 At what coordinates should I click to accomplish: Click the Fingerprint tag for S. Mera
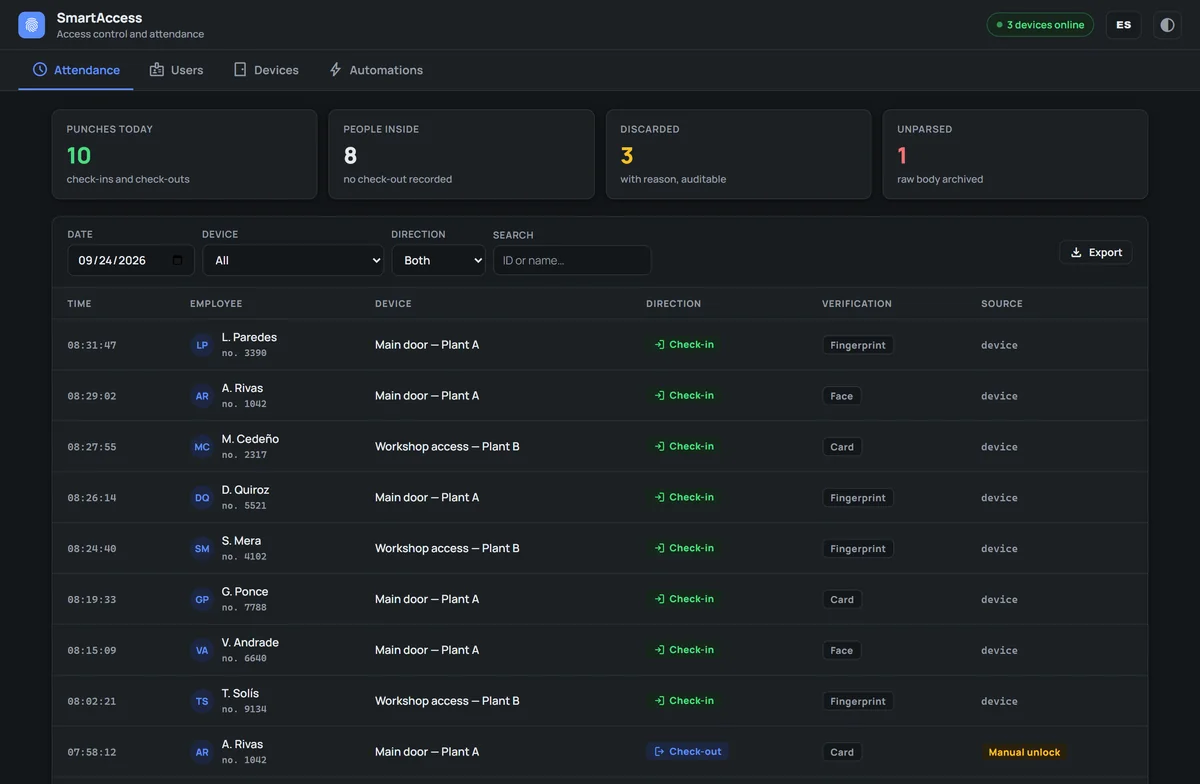[858, 549]
